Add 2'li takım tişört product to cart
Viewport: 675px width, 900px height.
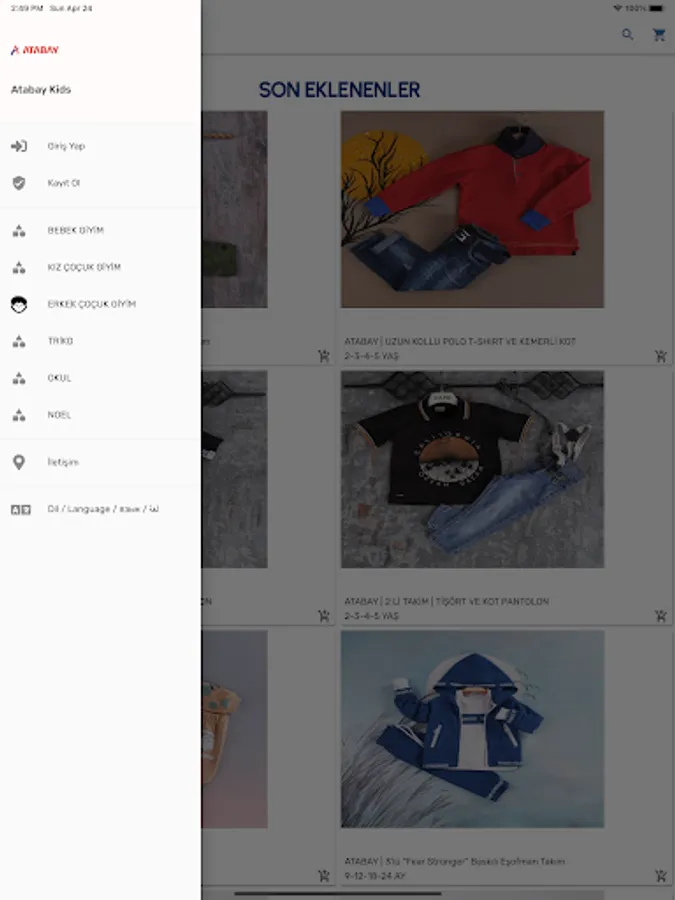tap(660, 616)
